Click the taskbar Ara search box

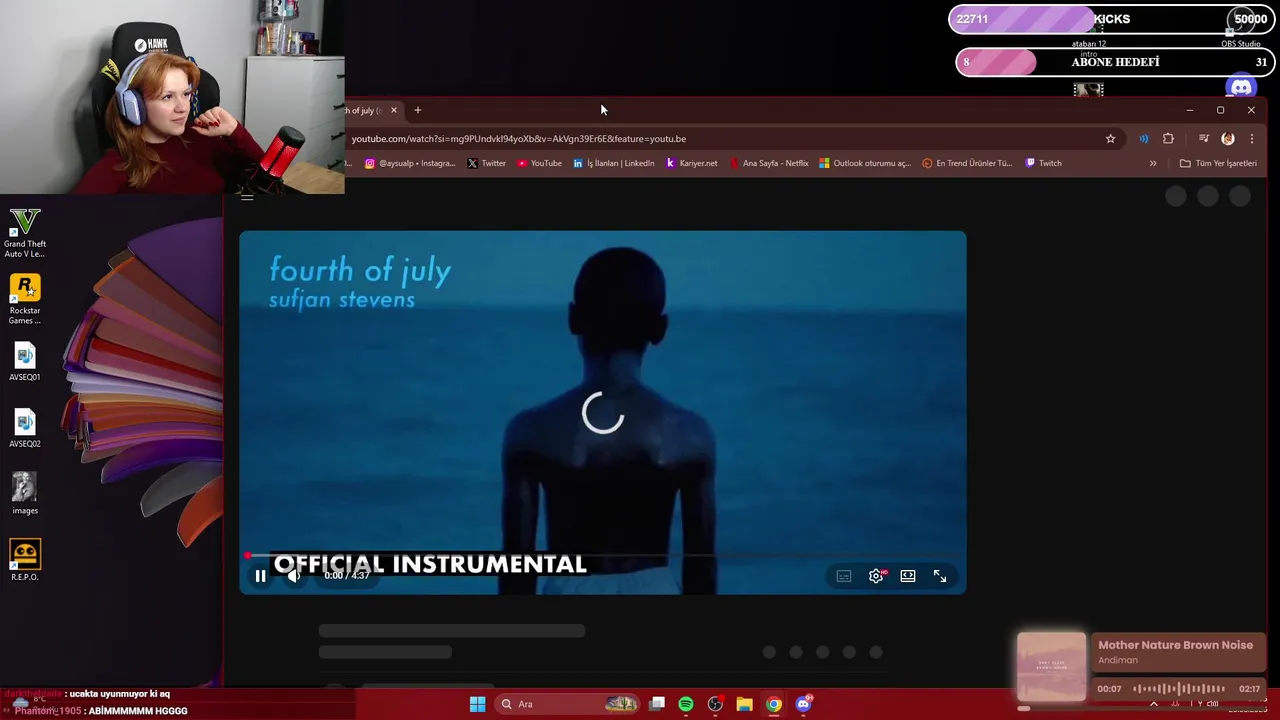568,704
